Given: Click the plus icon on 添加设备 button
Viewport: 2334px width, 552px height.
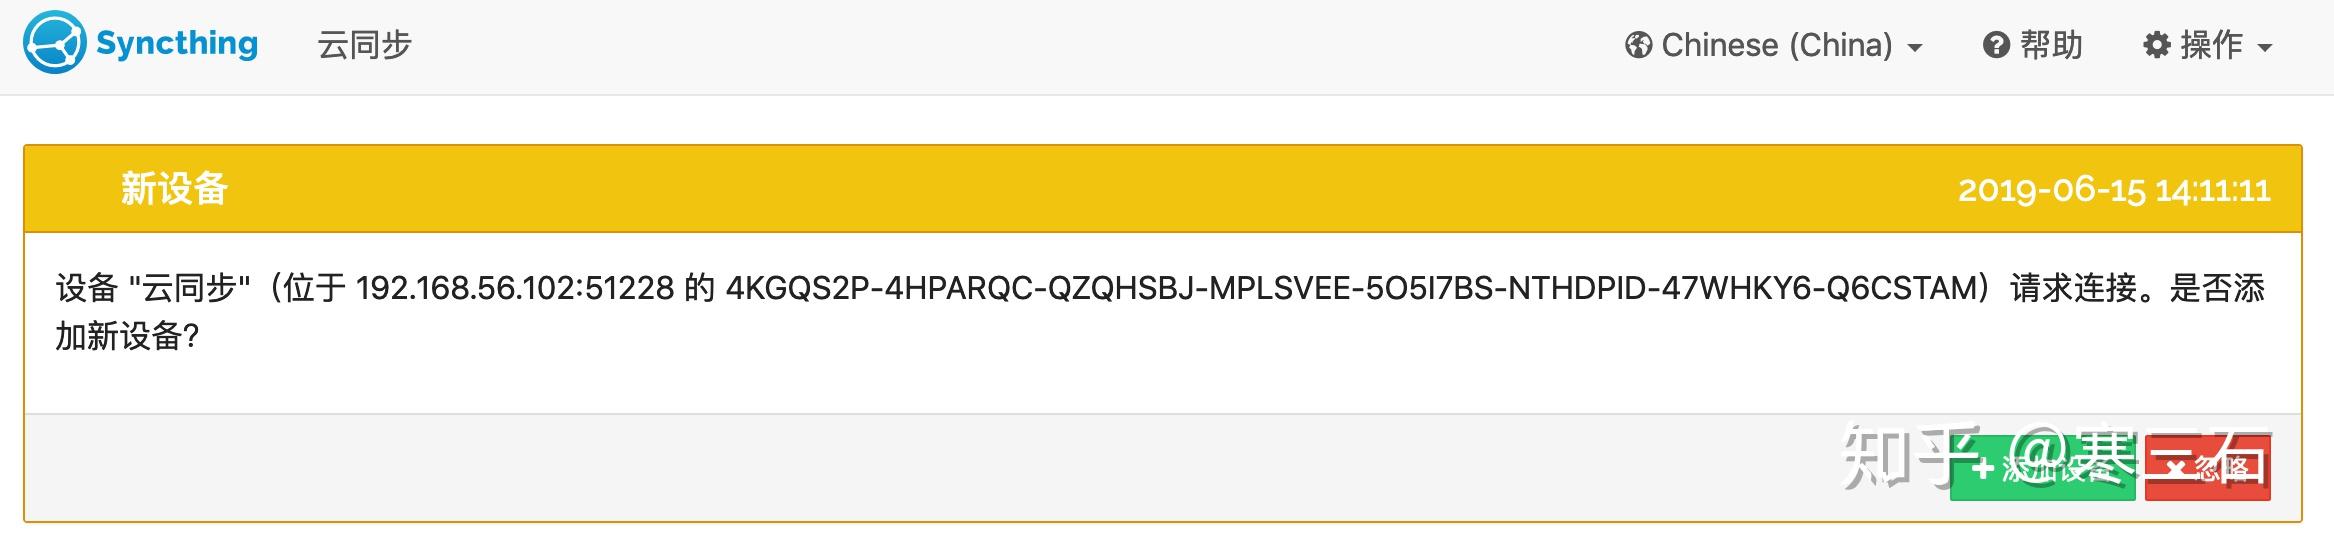Looking at the screenshot, I should (x=1984, y=468).
